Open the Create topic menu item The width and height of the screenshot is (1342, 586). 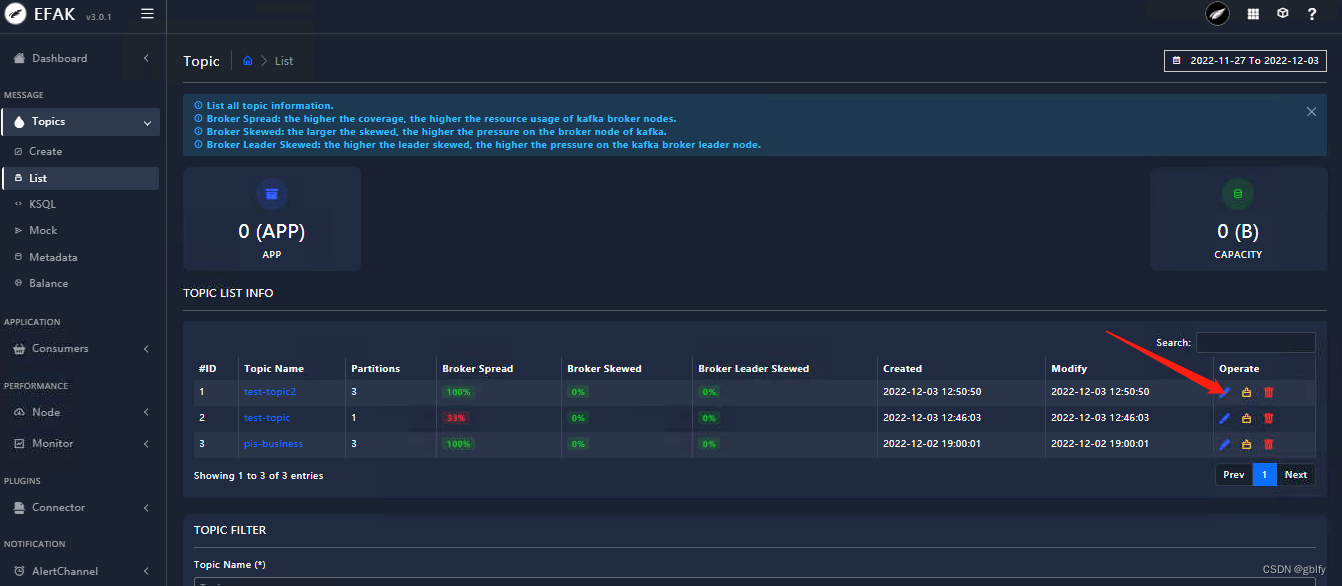pos(46,152)
